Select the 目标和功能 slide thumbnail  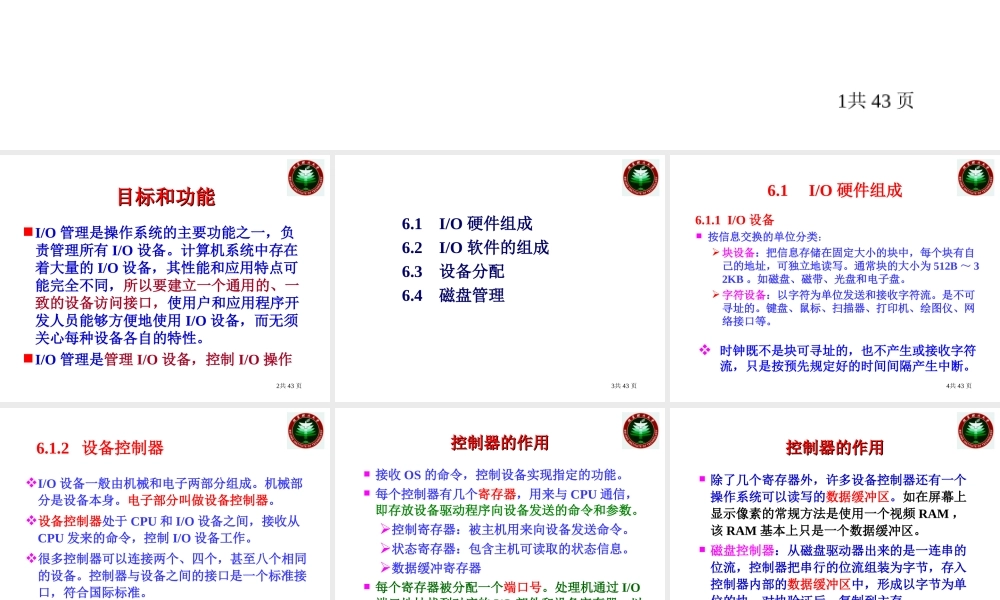coord(165,278)
